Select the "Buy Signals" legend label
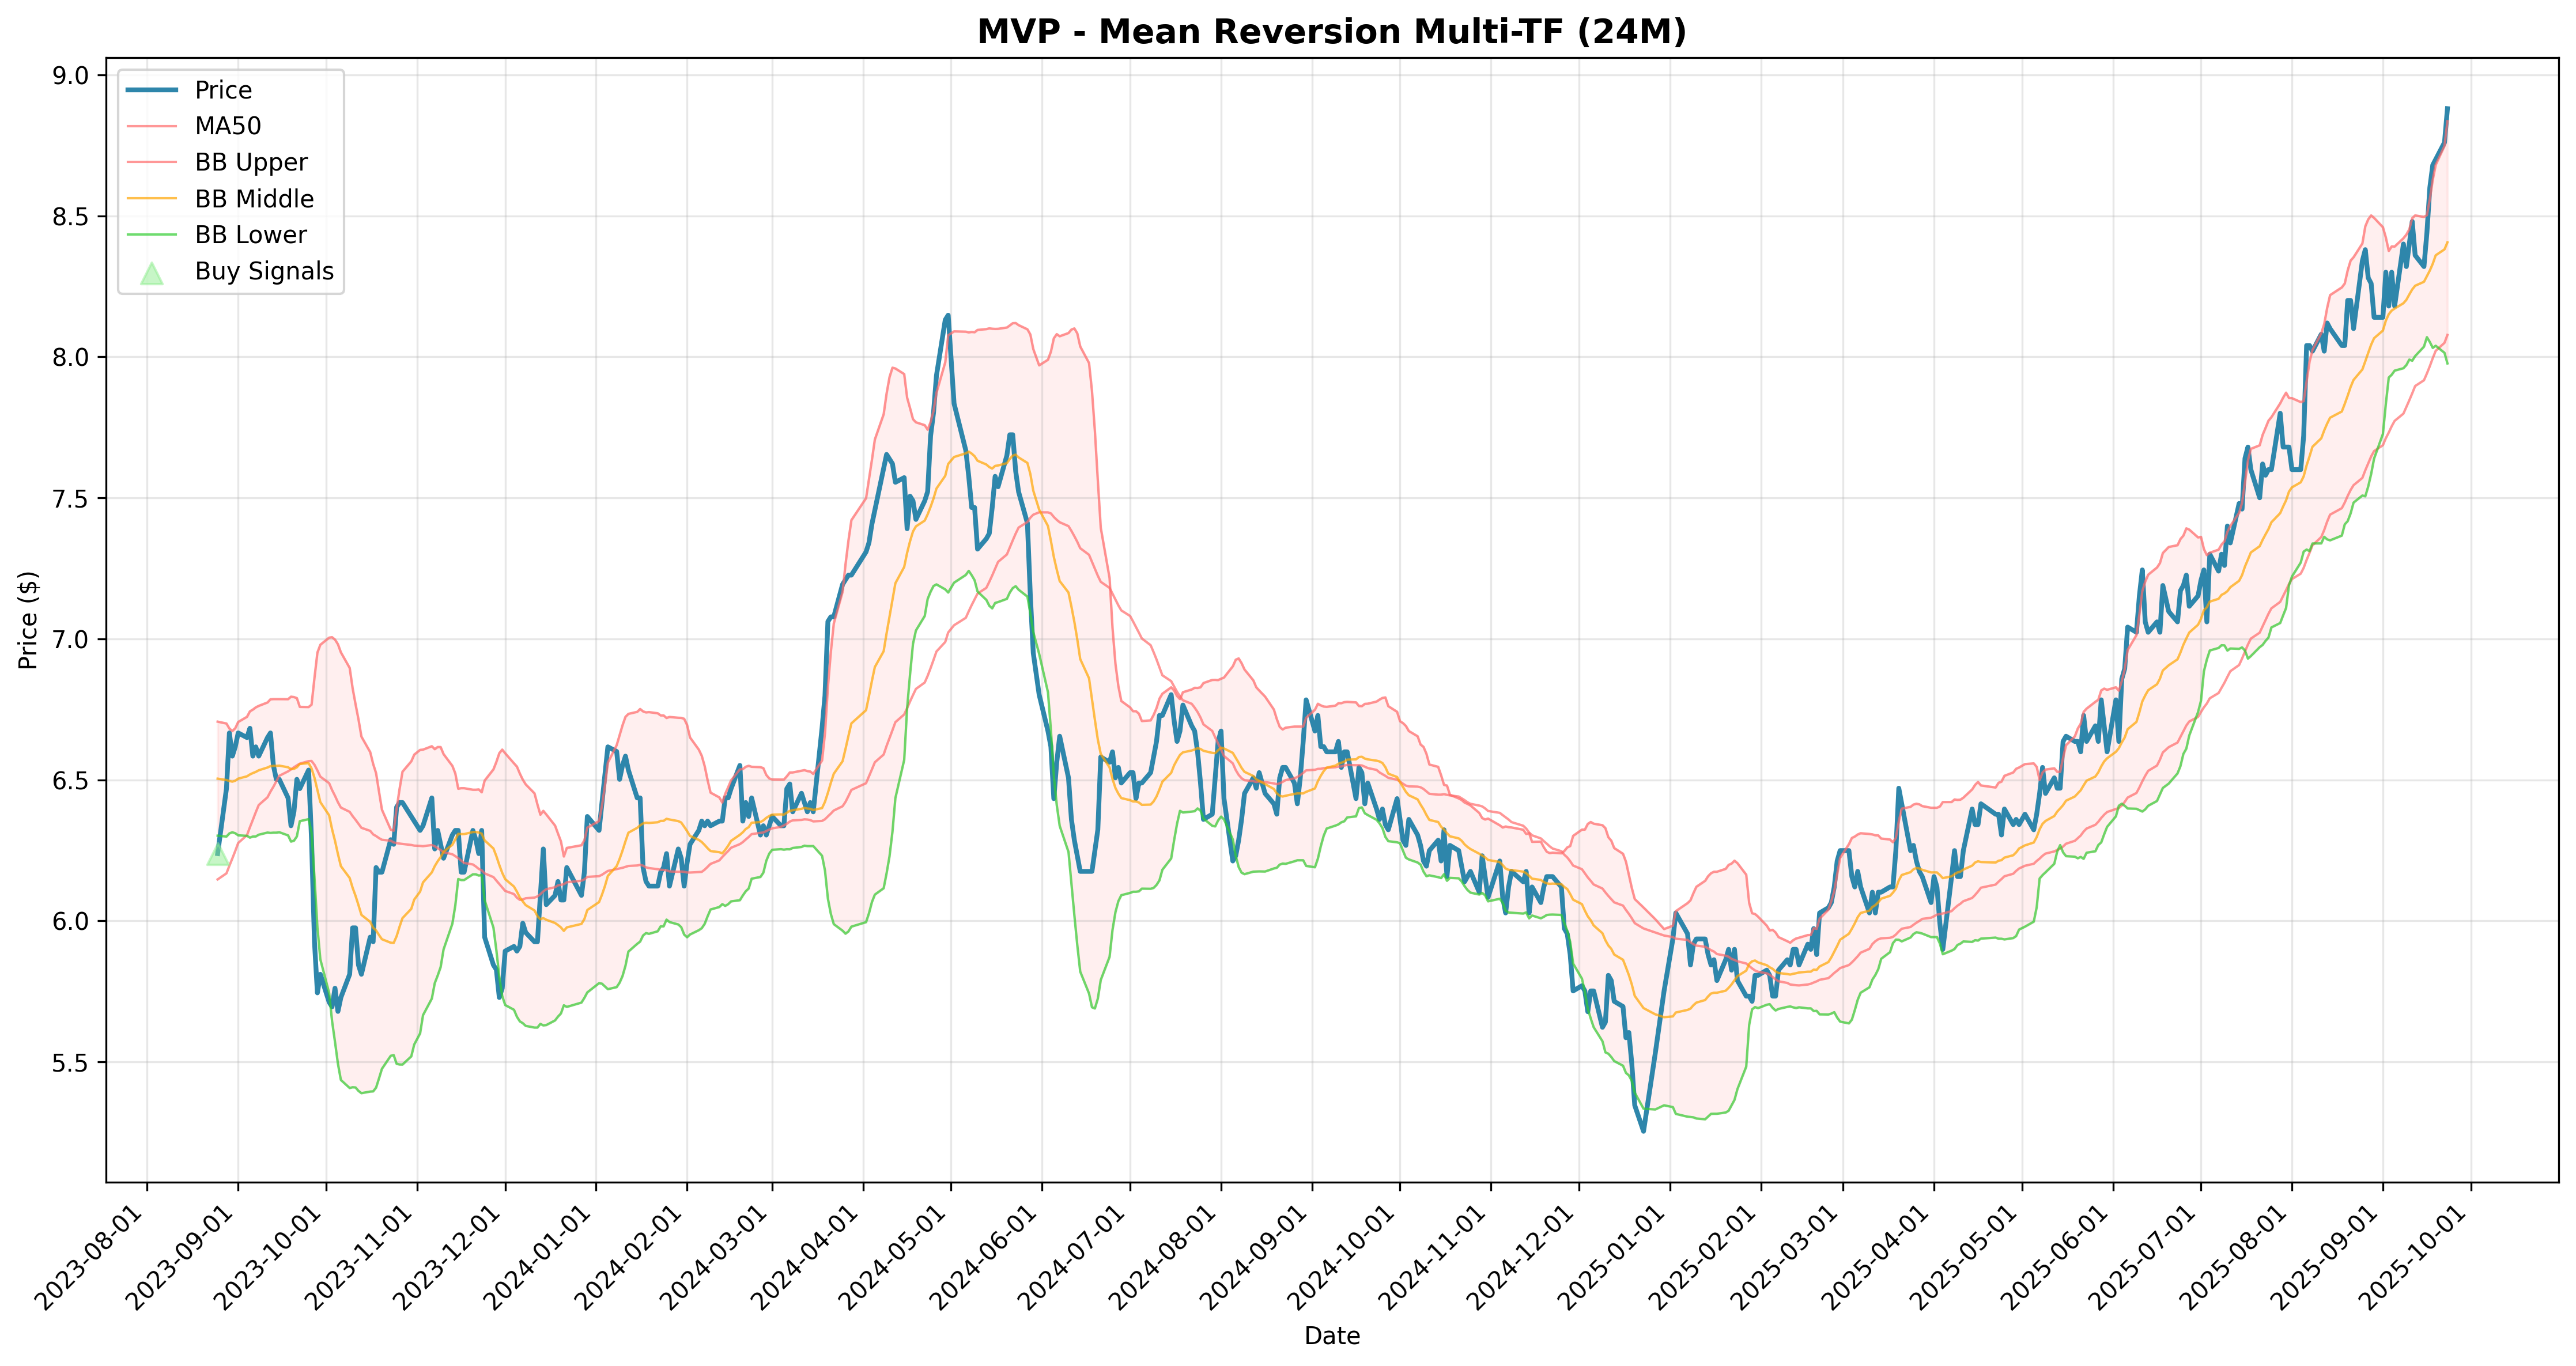The image size is (2576, 1366). click(264, 271)
